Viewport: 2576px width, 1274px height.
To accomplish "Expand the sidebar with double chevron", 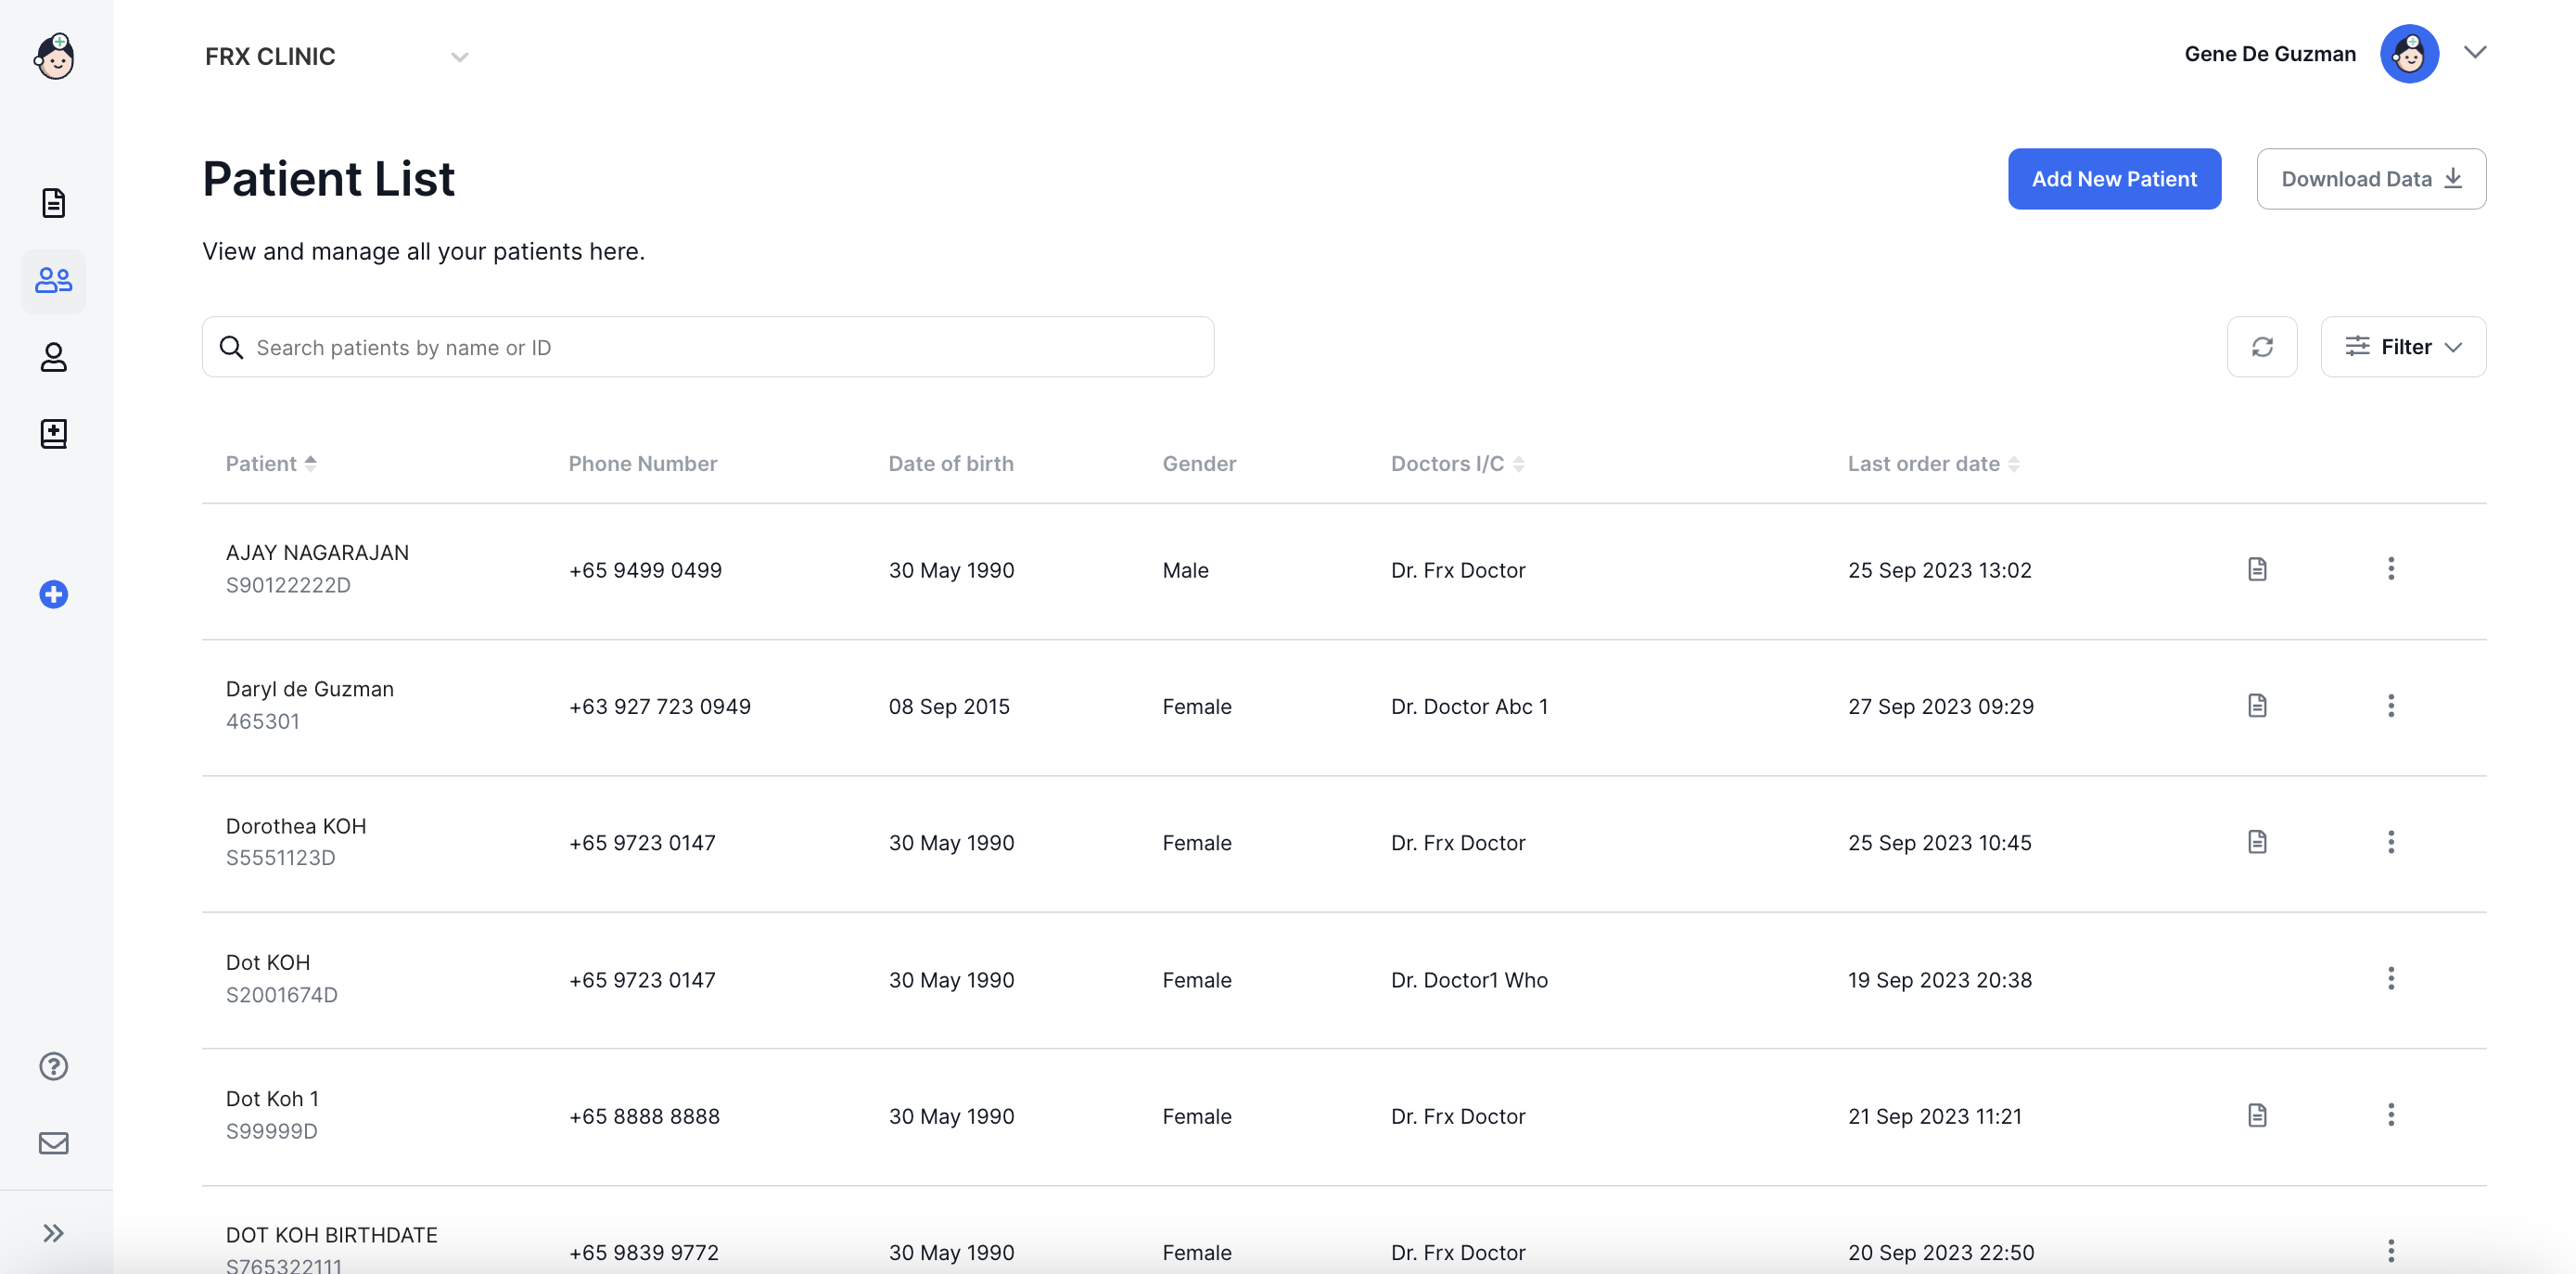I will coord(53,1232).
